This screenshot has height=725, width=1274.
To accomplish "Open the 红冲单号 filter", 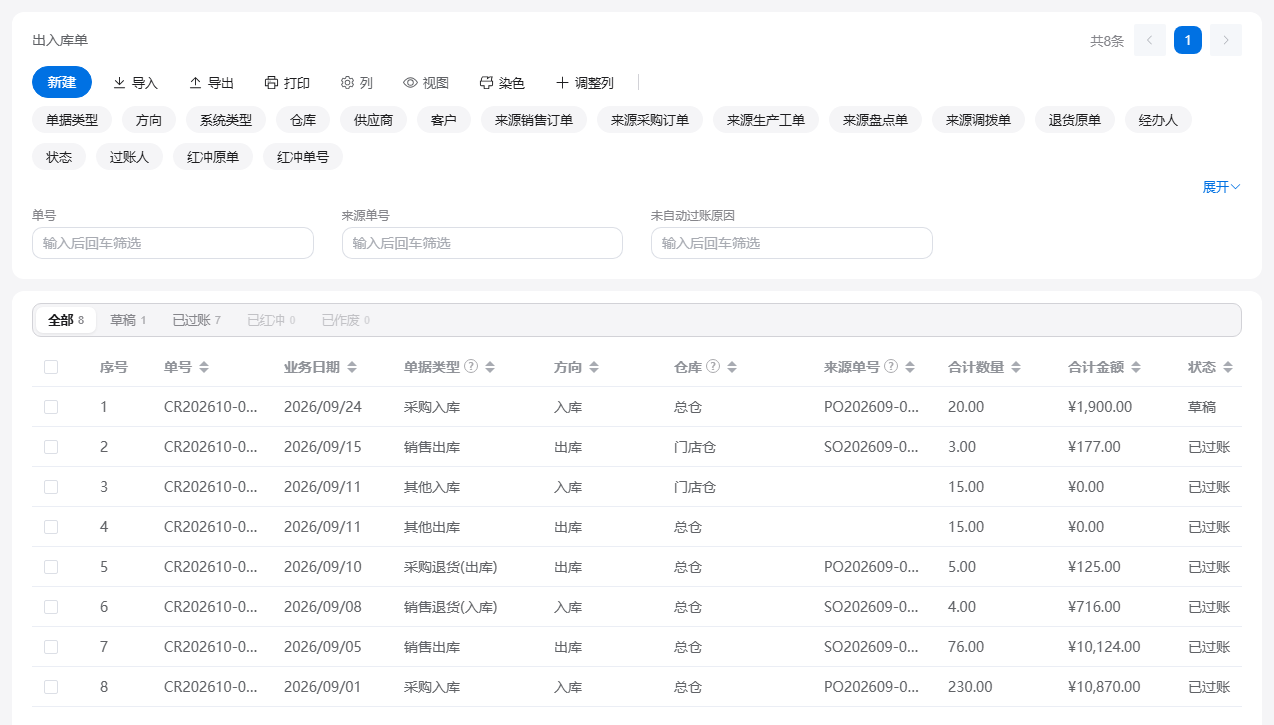I will 303,157.
